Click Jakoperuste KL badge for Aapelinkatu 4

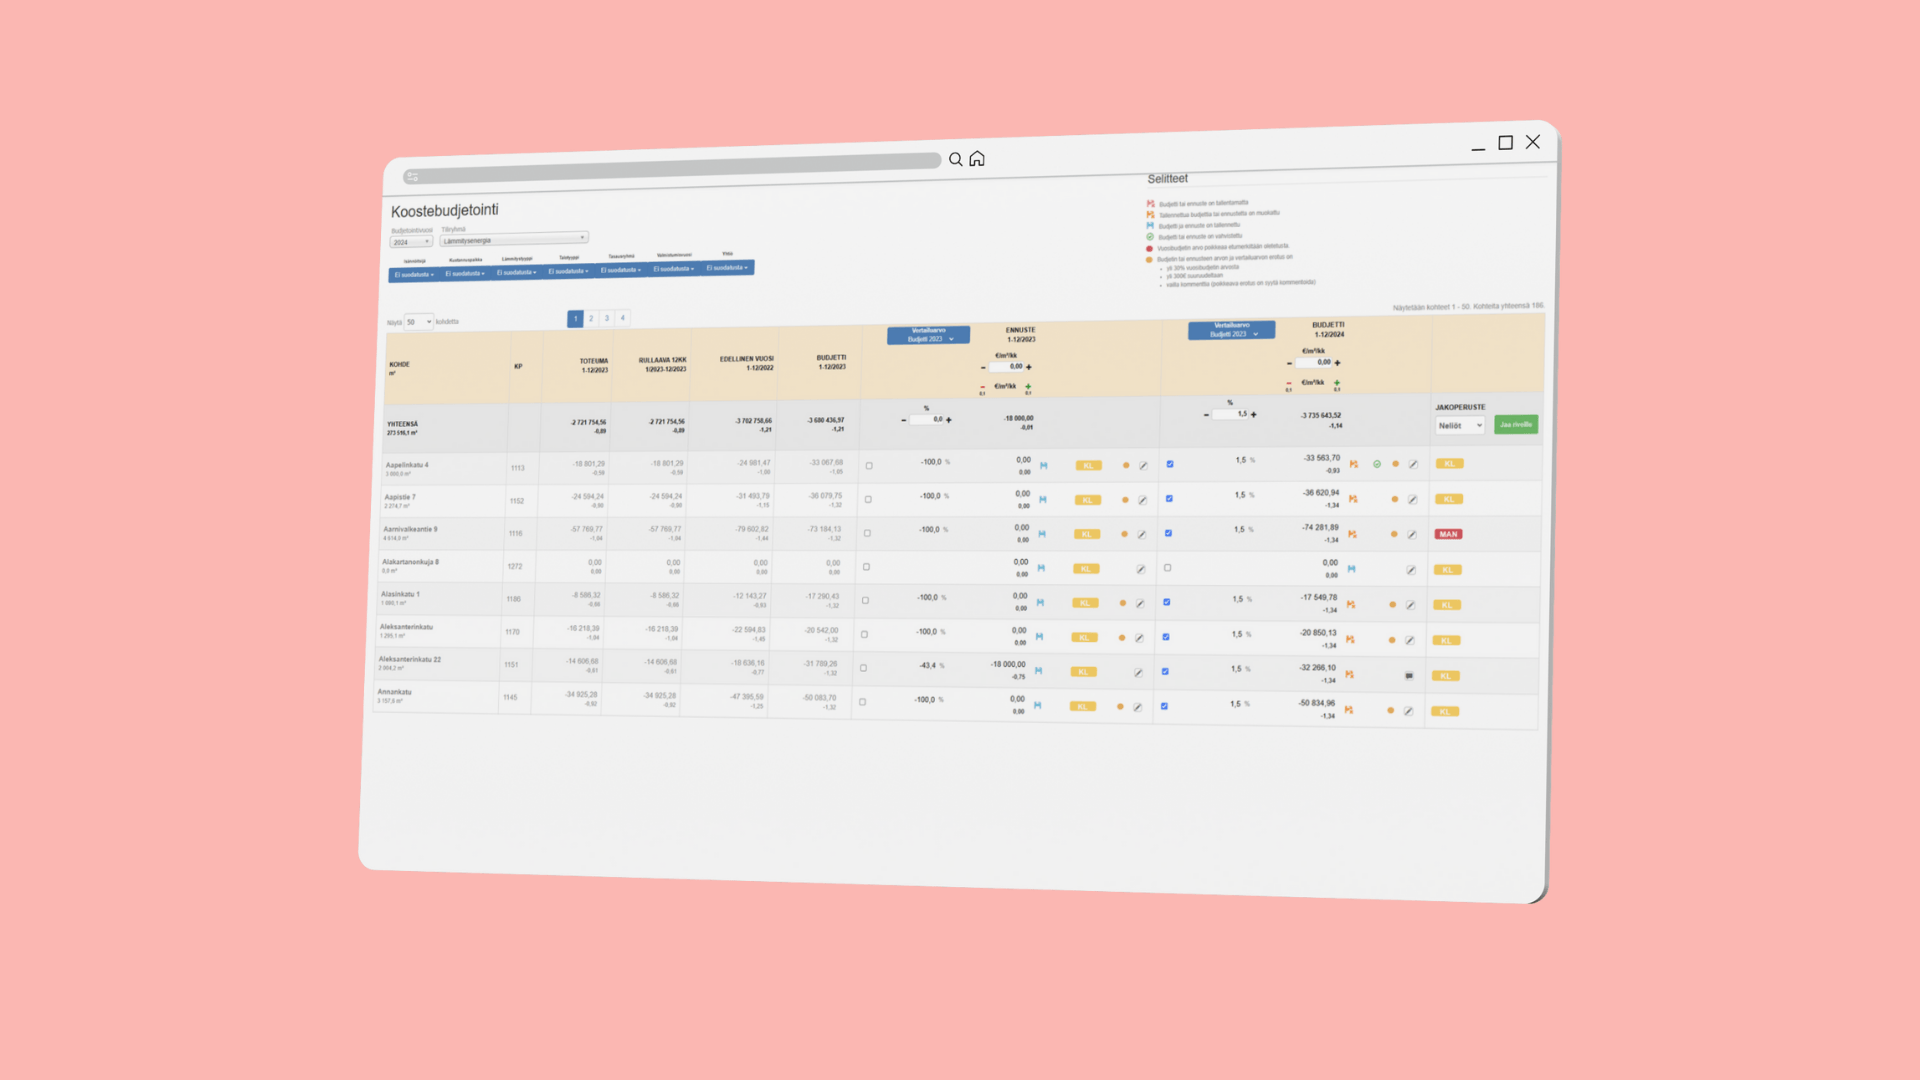(1449, 463)
